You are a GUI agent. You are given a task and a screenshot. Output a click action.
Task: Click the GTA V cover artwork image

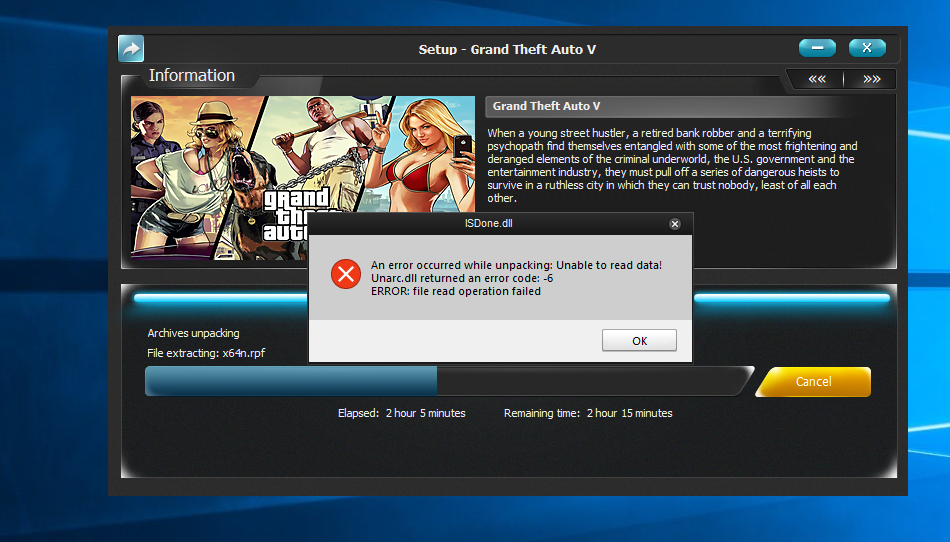303,178
